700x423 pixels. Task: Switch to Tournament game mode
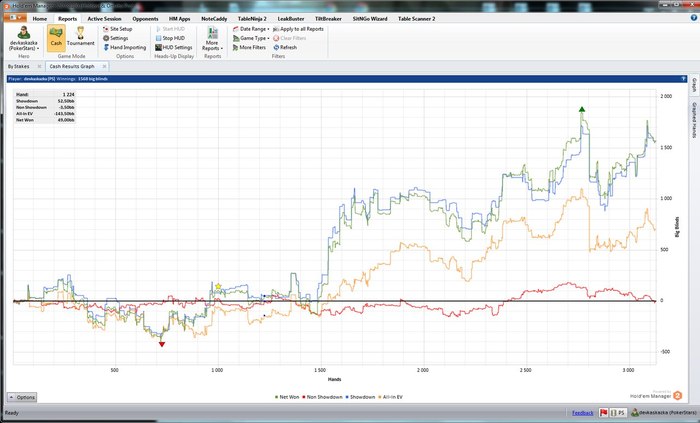pos(80,37)
